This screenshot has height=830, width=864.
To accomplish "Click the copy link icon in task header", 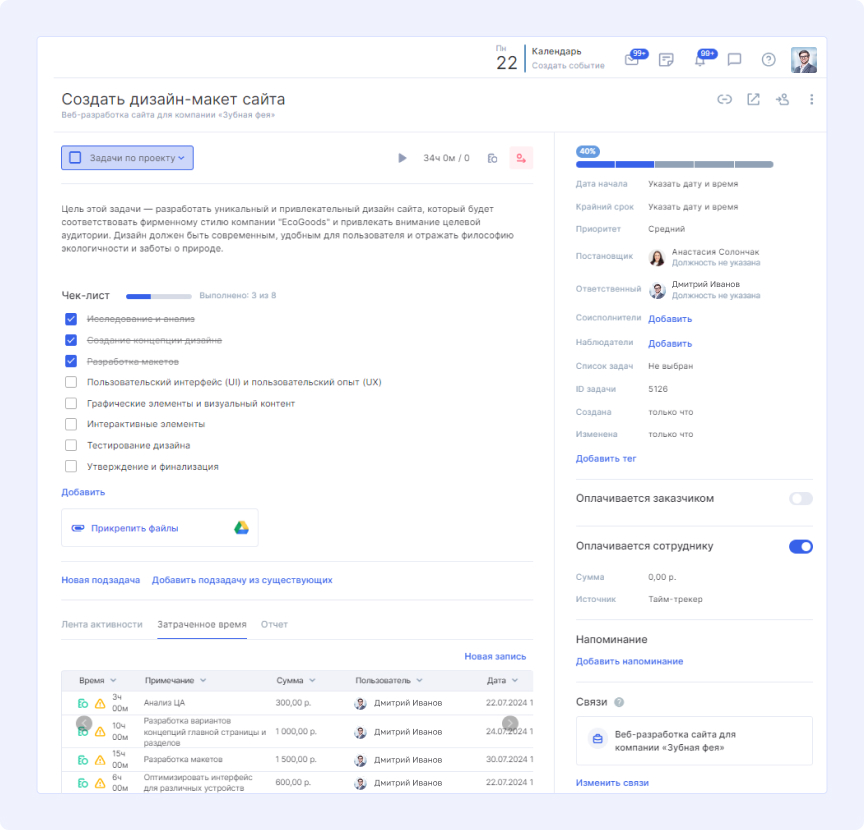I will coord(725,99).
